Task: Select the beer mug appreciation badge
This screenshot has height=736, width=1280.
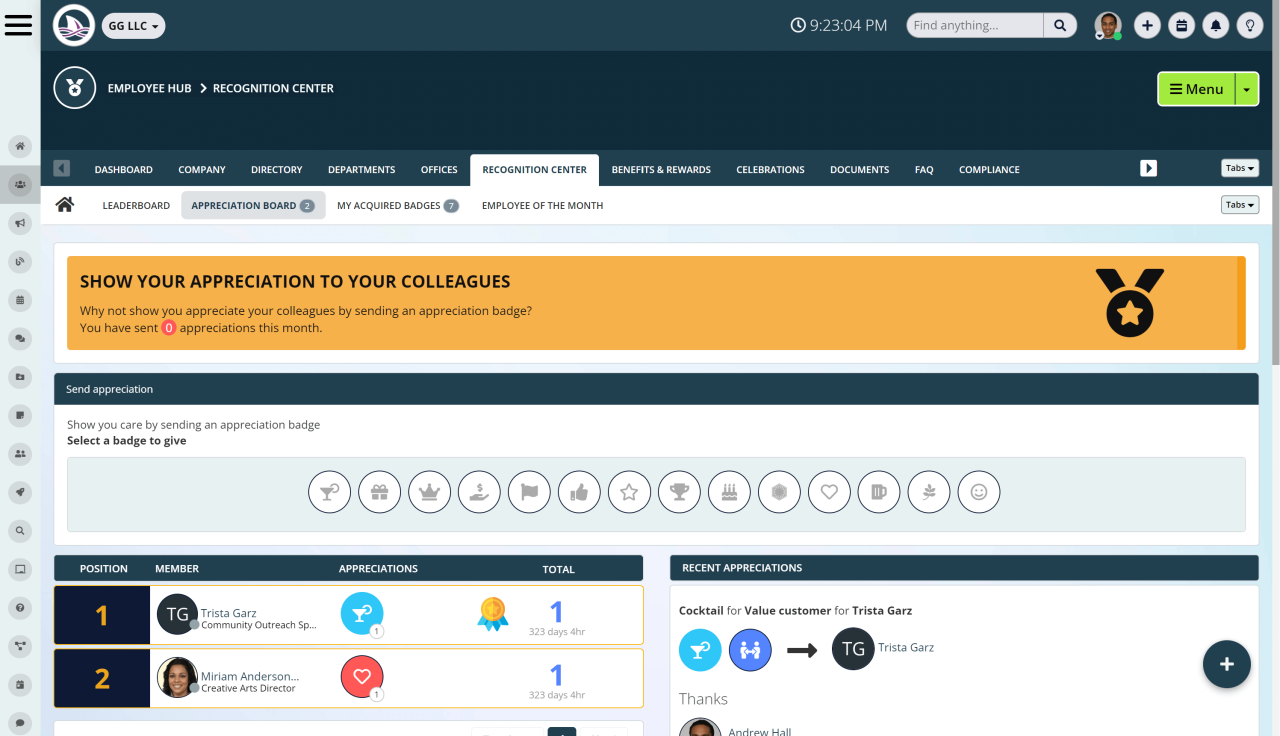Action: pyautogui.click(x=879, y=491)
